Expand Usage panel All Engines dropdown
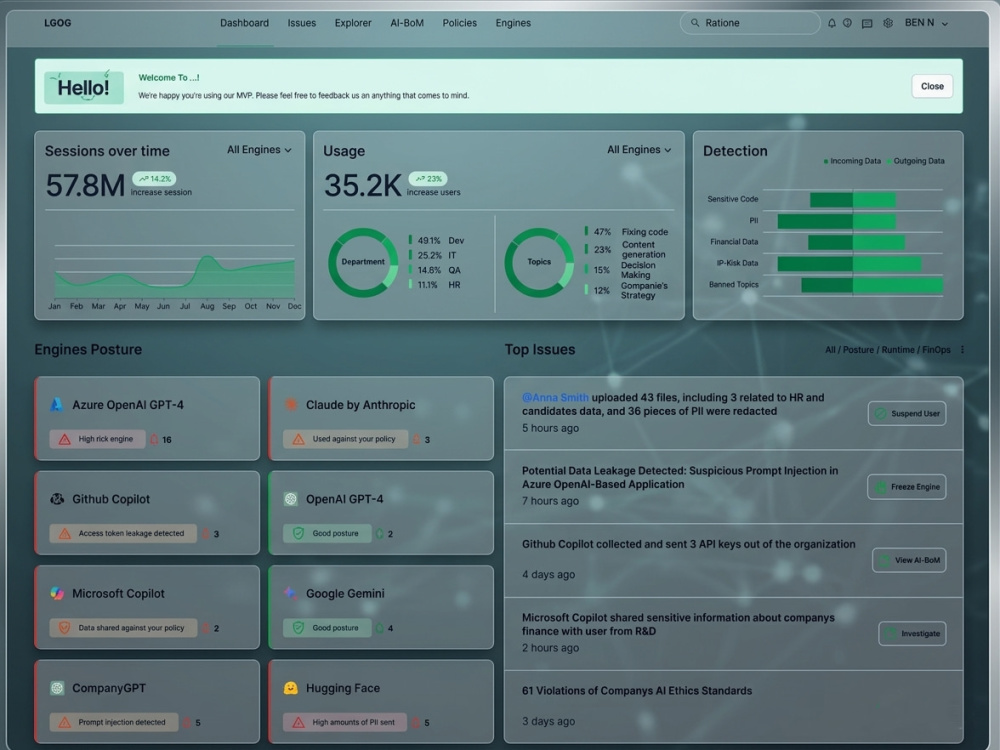This screenshot has height=750, width=1000. 639,150
